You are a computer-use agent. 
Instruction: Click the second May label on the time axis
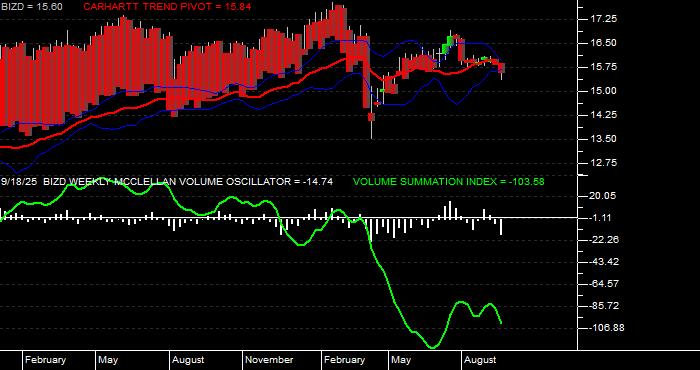pyautogui.click(x=401, y=360)
